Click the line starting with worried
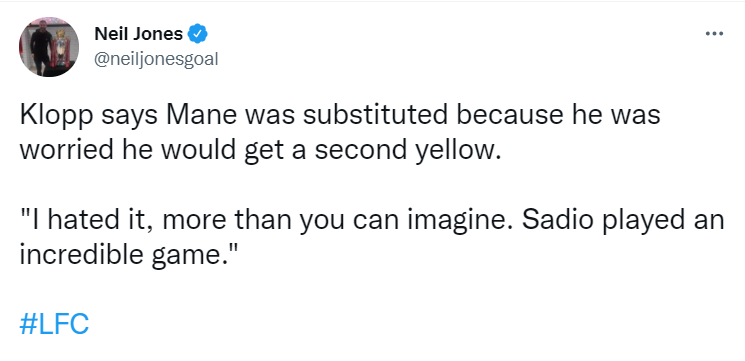 (260, 151)
